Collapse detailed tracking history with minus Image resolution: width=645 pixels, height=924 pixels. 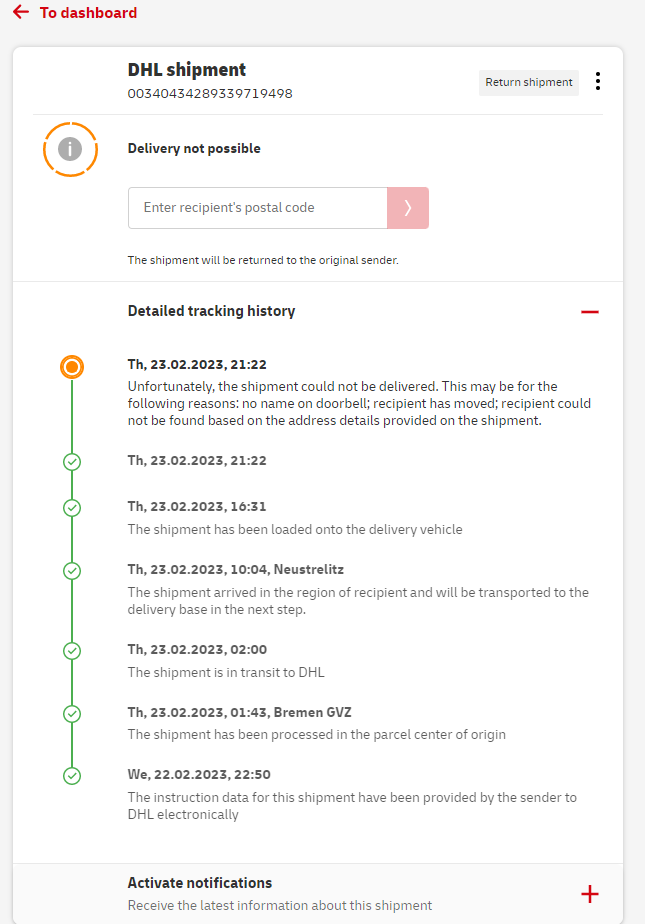click(x=590, y=312)
